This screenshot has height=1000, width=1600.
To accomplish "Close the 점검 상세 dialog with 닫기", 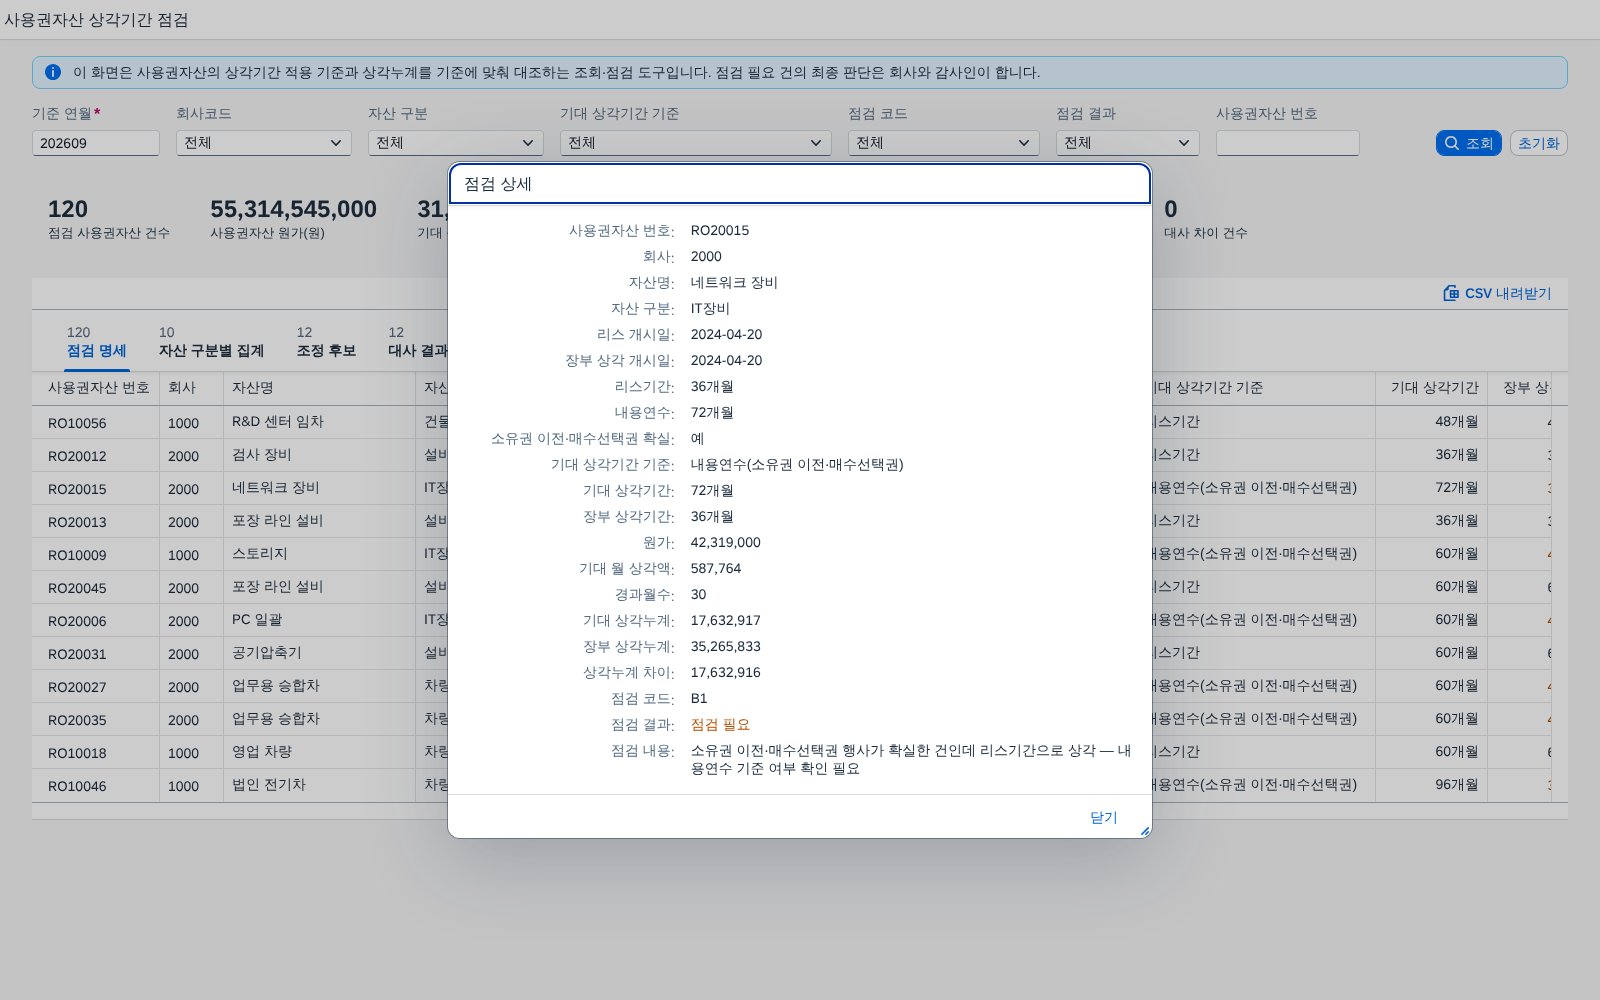I will [1103, 817].
